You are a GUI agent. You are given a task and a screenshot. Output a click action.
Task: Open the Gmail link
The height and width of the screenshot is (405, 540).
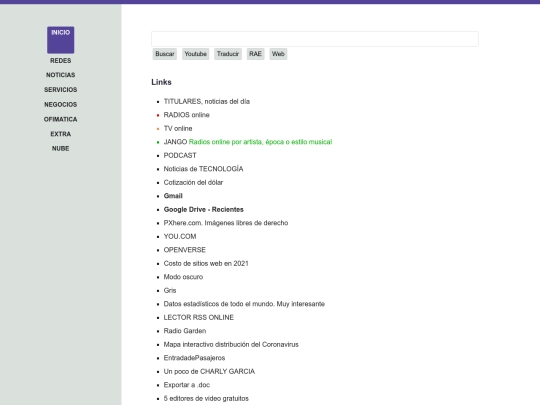173,196
